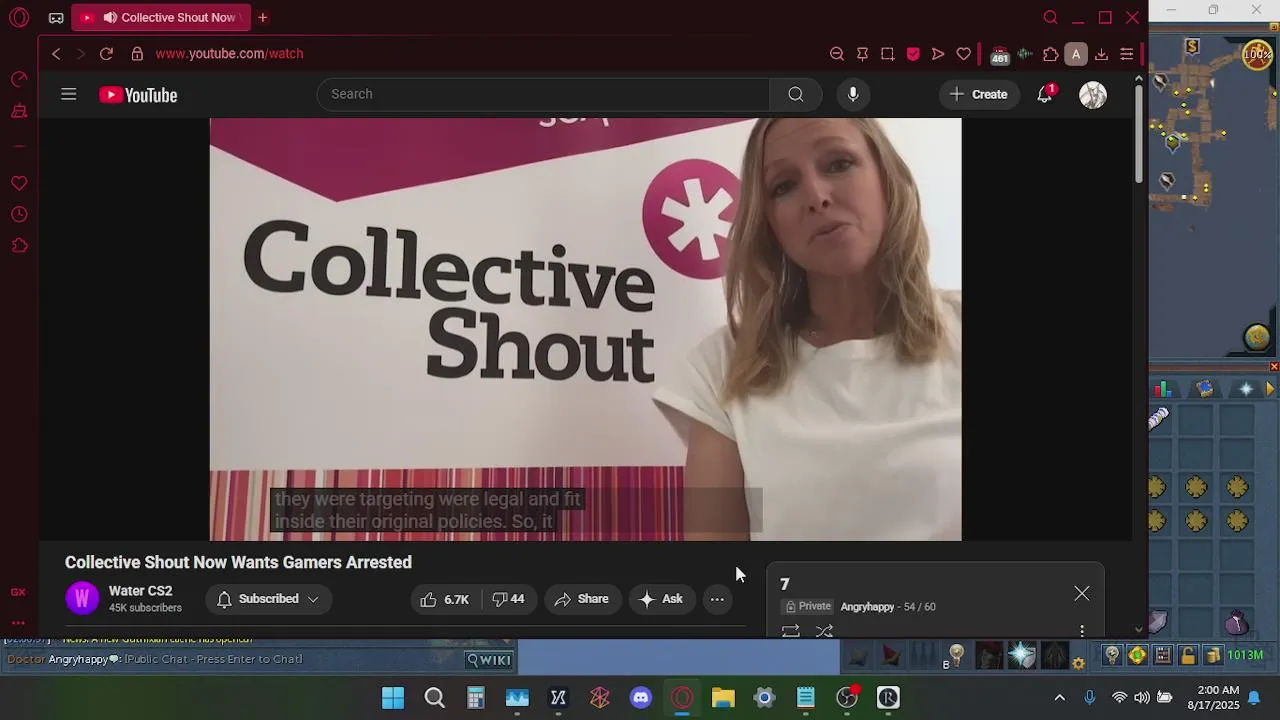Viewport: 1280px width, 720px height.
Task: Open the Water CS2 channel avatar
Action: point(82,599)
